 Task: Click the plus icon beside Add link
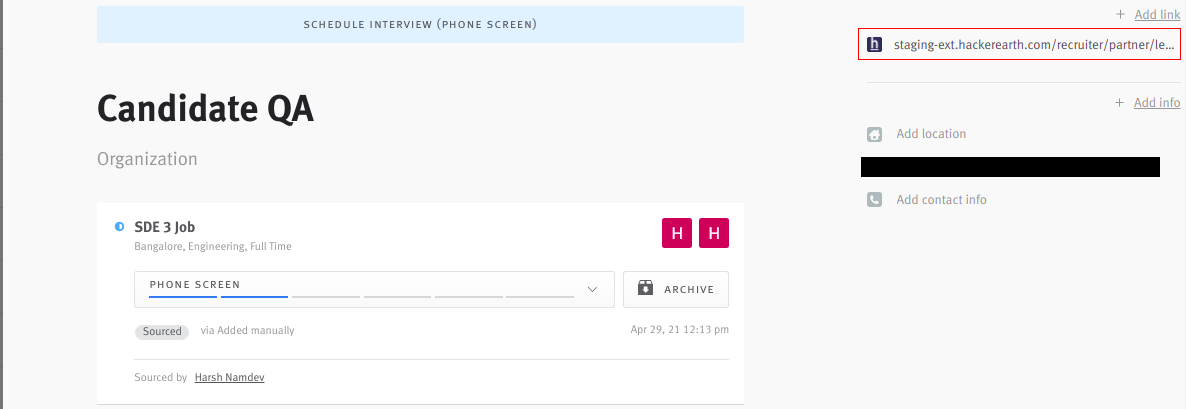(1120, 14)
